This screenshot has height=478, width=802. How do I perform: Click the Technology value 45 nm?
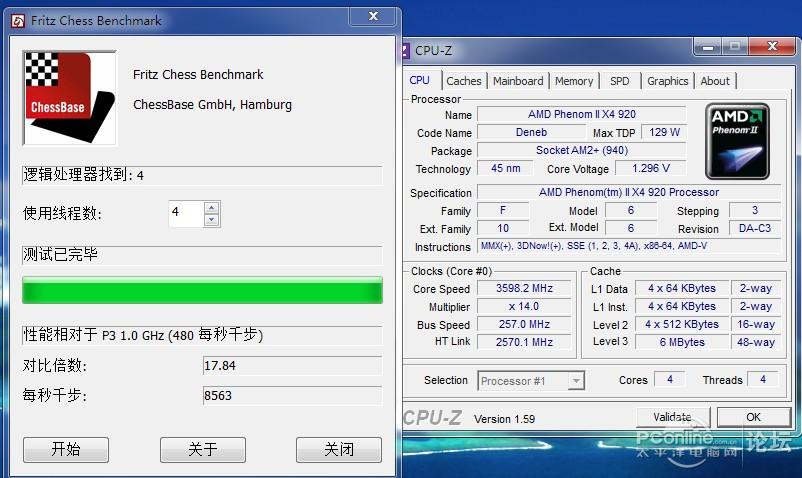[x=505, y=168]
